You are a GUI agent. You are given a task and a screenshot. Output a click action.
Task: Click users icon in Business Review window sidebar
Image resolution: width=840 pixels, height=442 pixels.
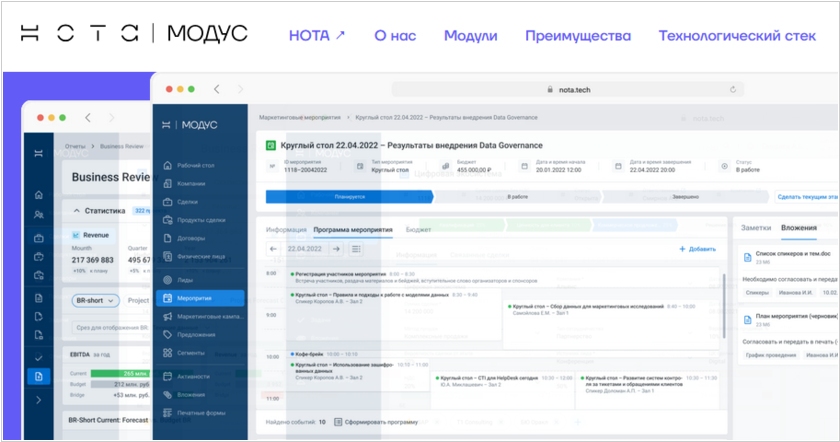pos(39,214)
